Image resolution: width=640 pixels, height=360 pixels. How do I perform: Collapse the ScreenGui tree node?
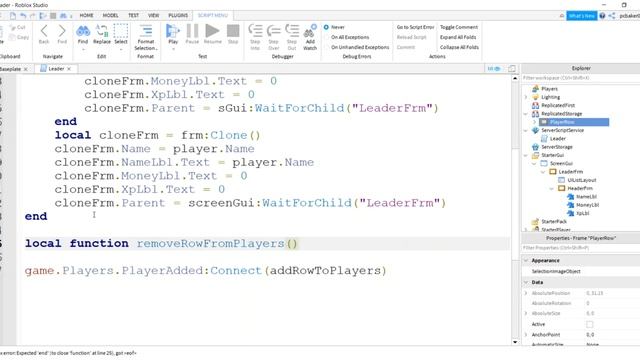coord(534,163)
